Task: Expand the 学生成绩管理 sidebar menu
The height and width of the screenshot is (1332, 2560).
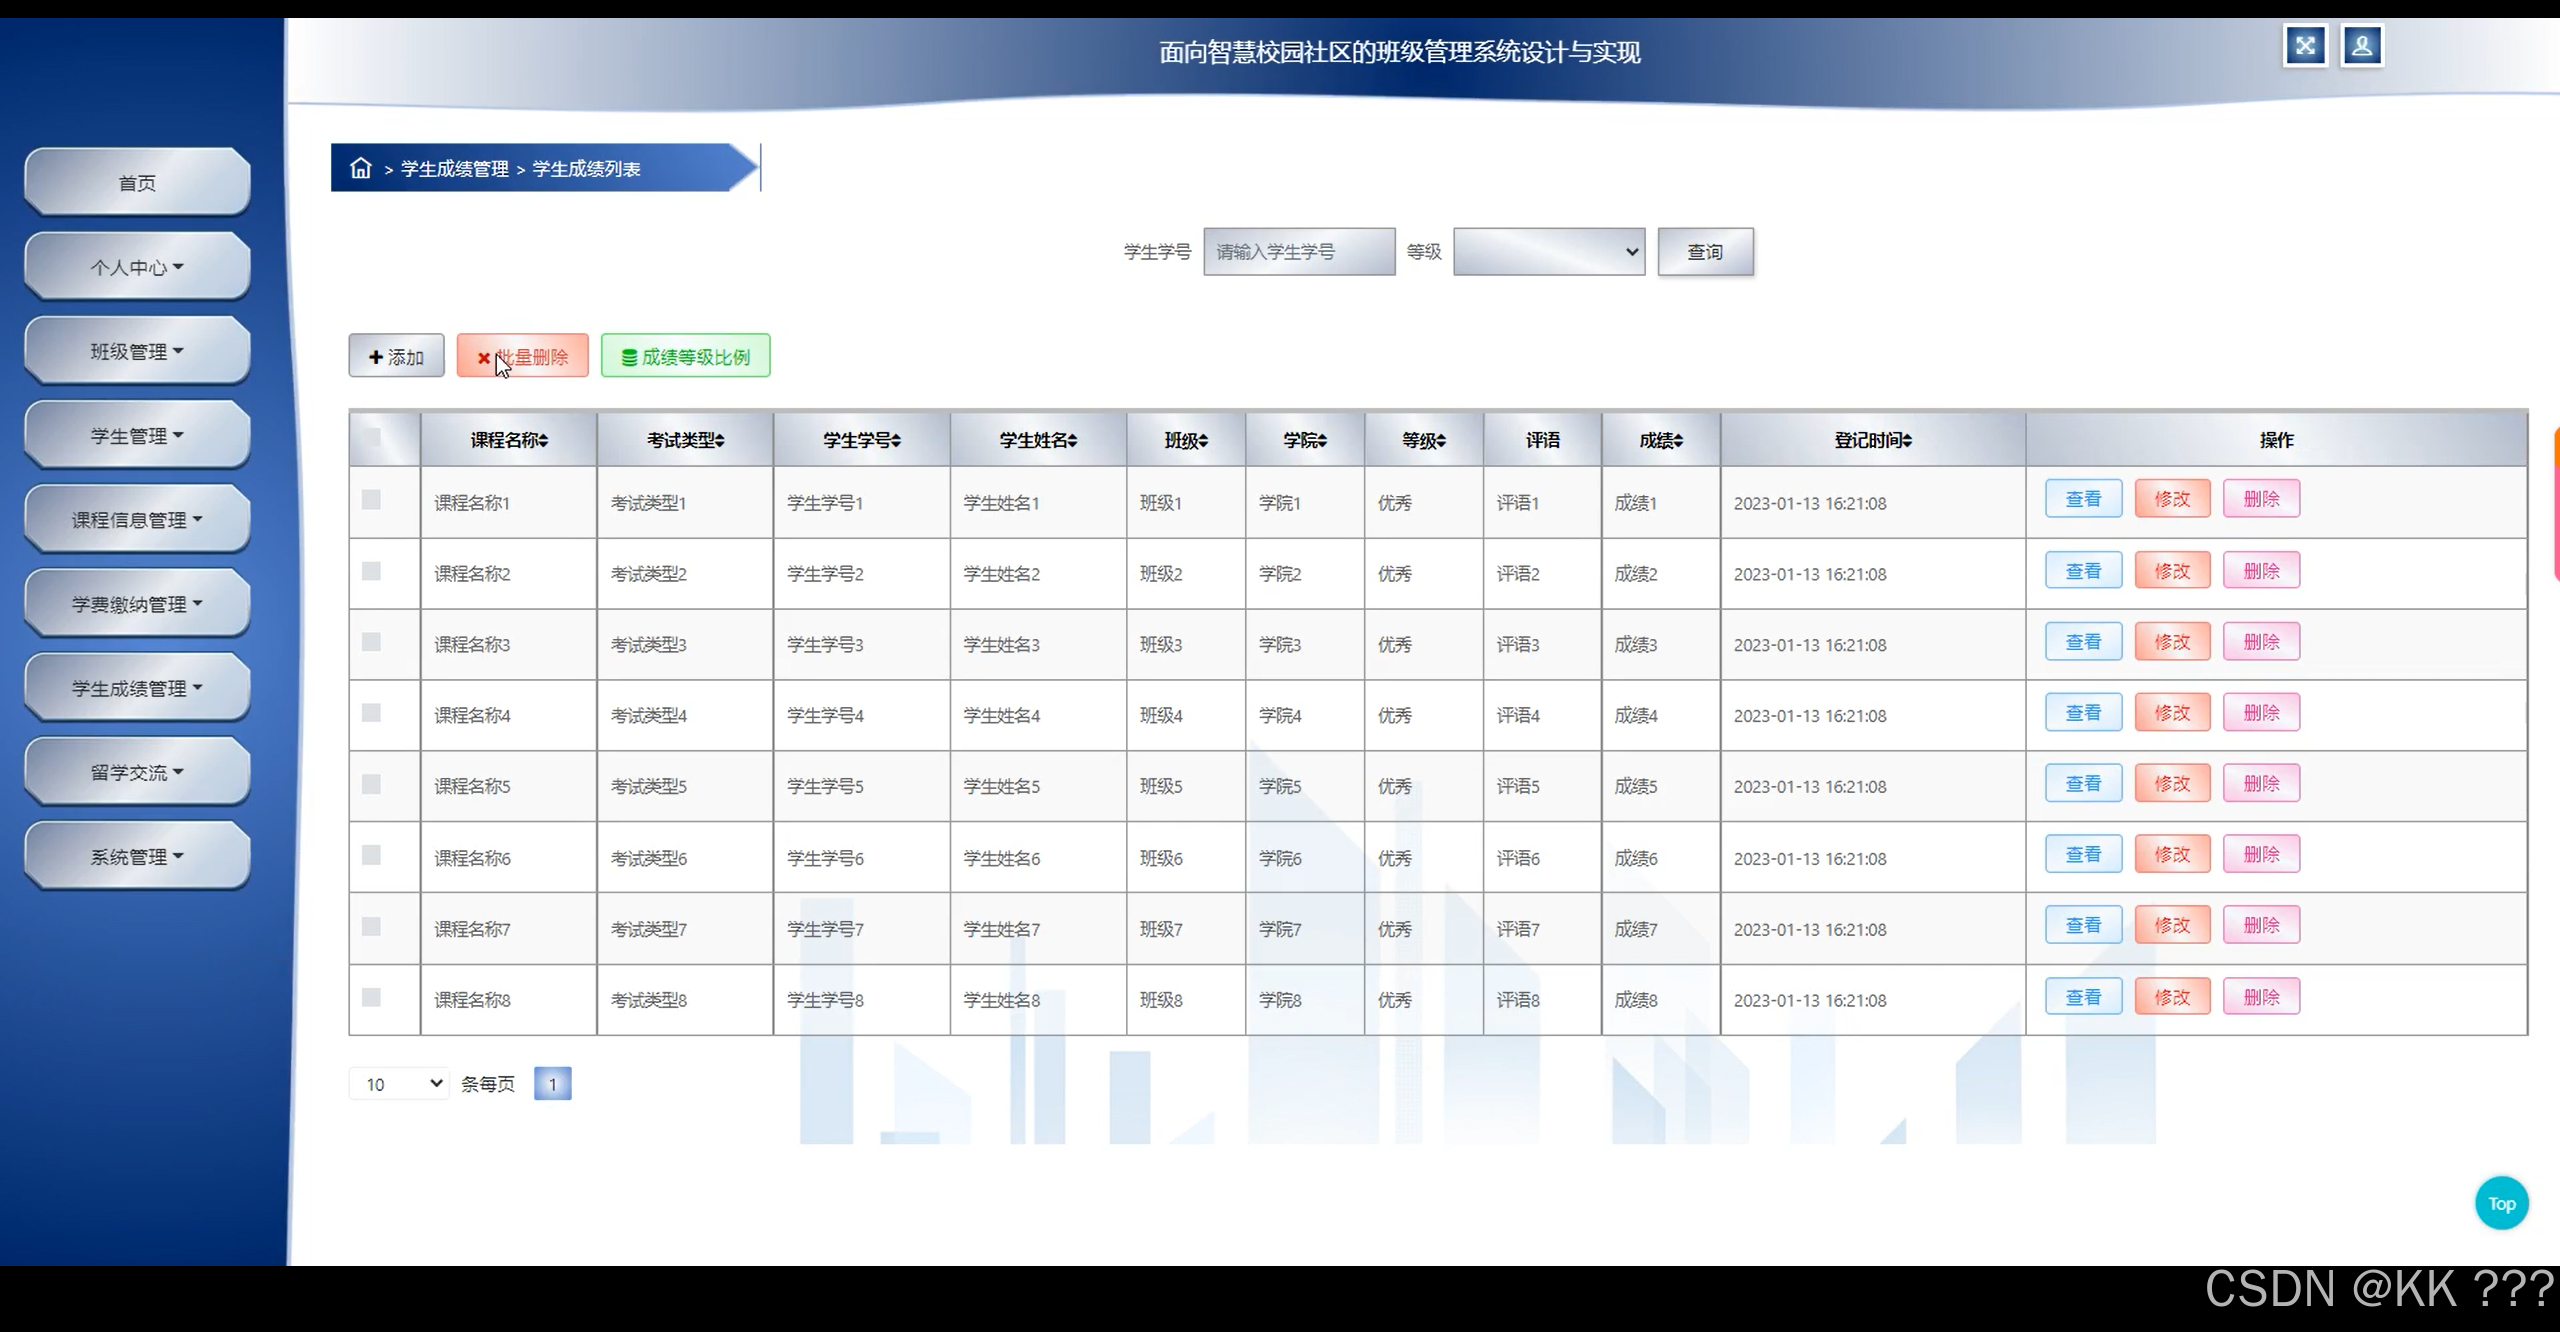Action: pos(136,687)
